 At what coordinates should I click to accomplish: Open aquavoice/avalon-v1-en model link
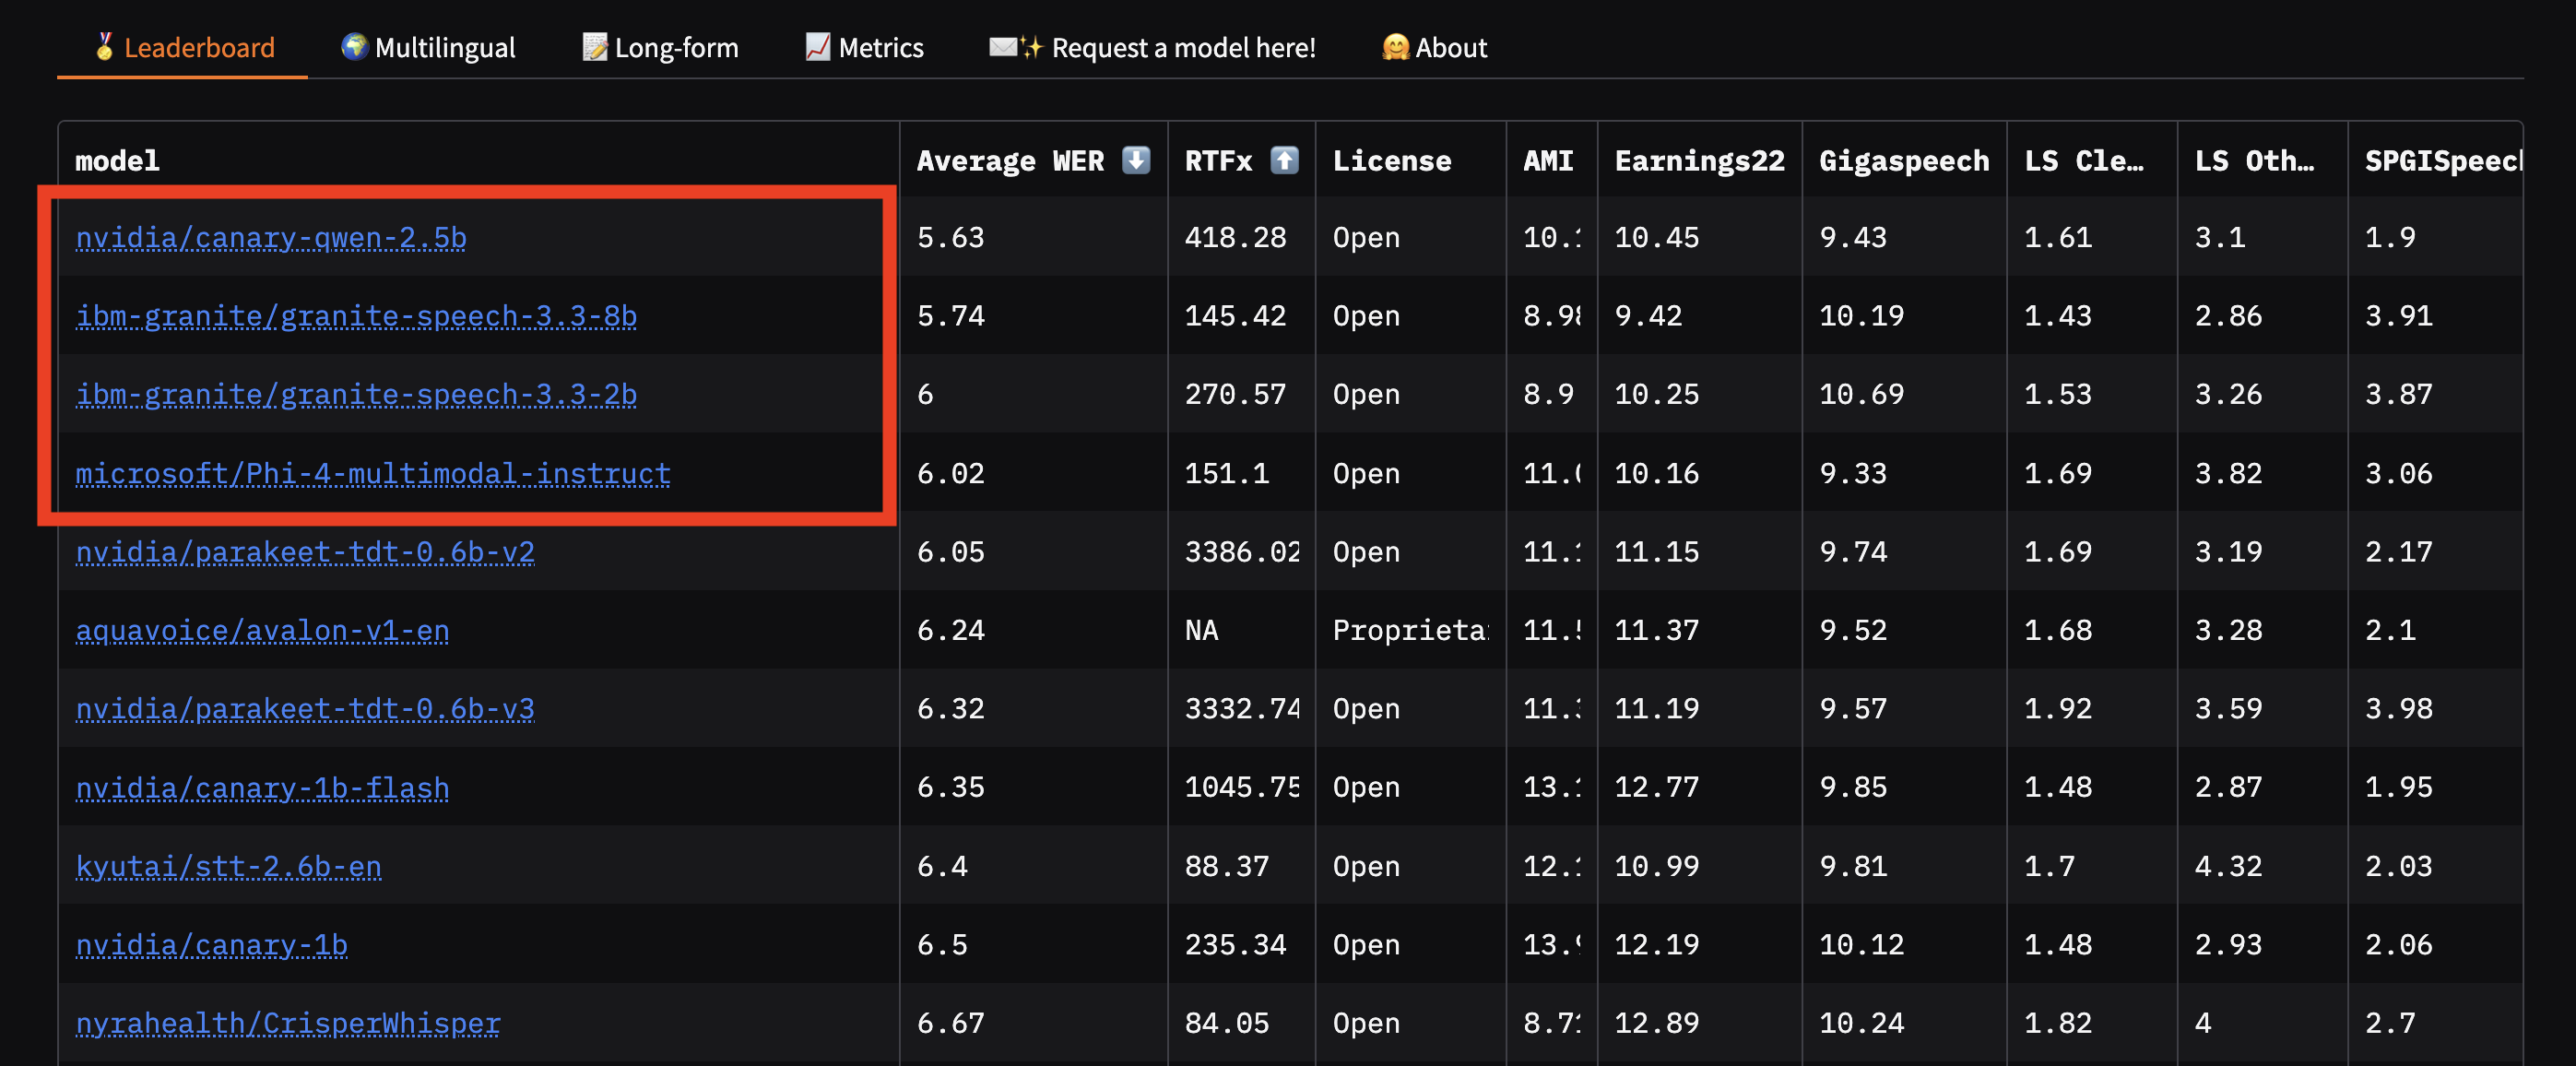[262, 630]
